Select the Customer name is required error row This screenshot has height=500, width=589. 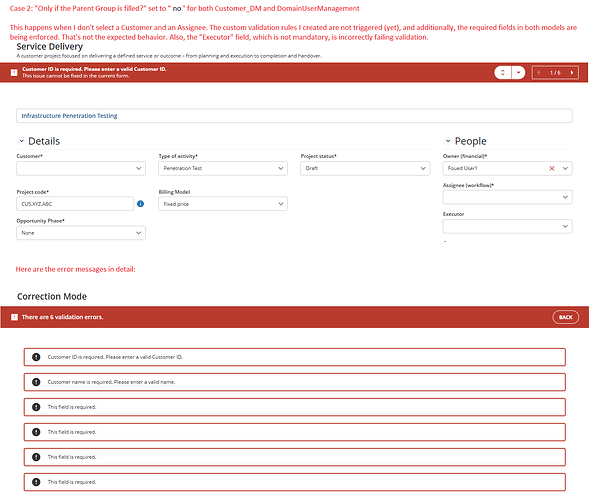(294, 382)
